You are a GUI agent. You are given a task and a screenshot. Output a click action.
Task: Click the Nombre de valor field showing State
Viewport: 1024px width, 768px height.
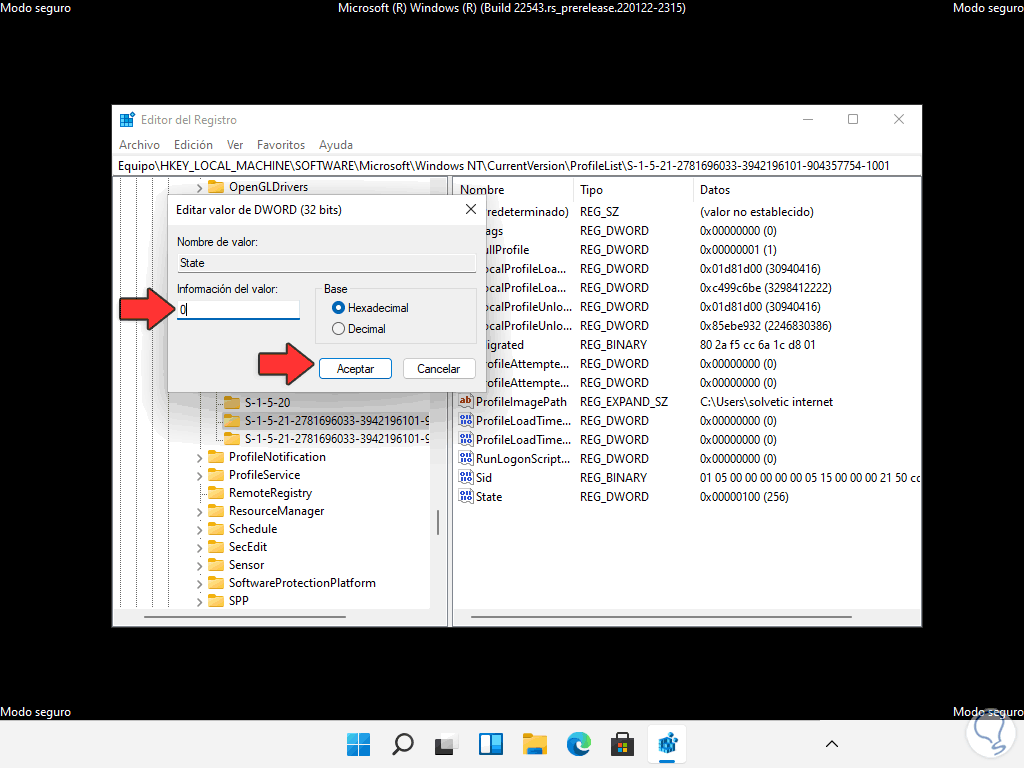(326, 263)
